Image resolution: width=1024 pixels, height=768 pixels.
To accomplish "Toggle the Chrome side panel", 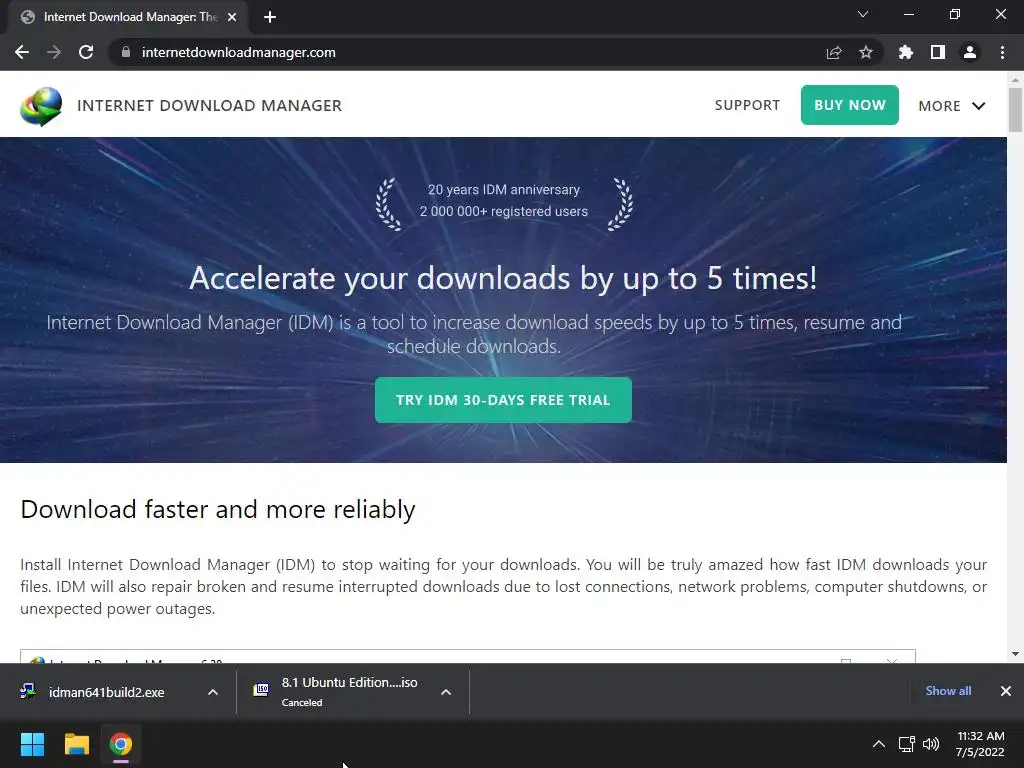I will coord(937,52).
